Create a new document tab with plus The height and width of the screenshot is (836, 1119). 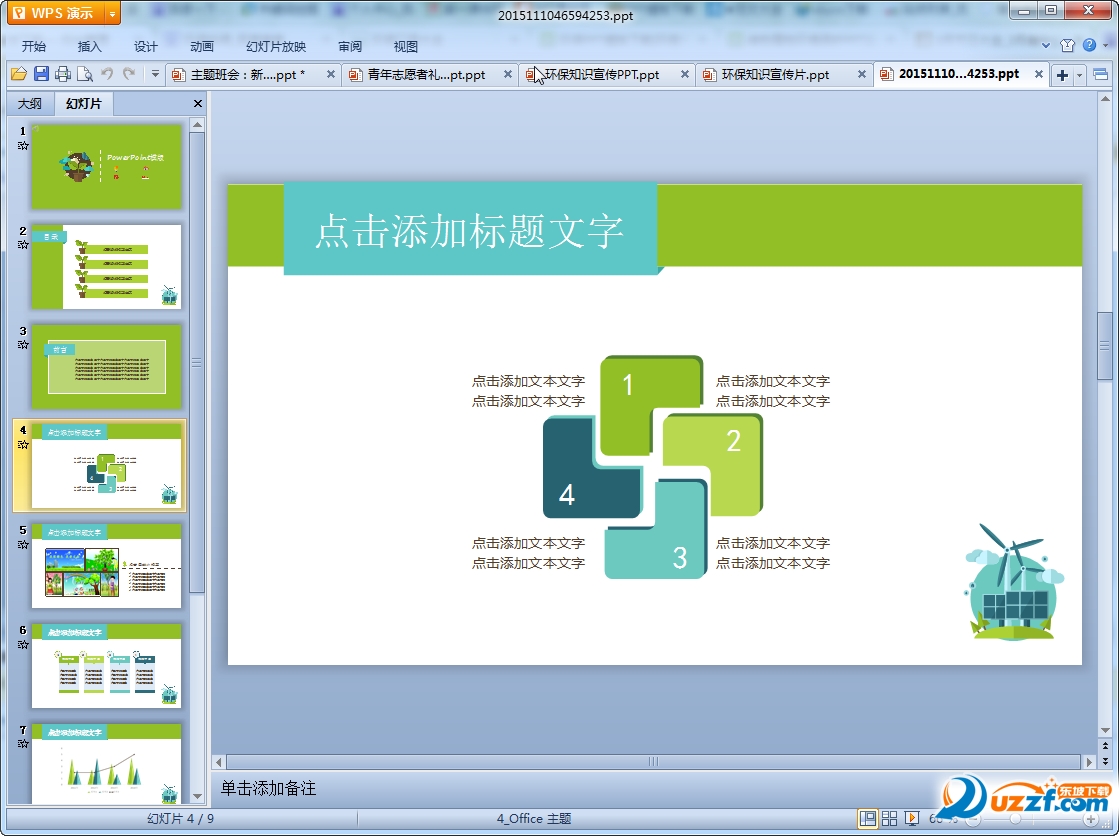coord(1063,75)
